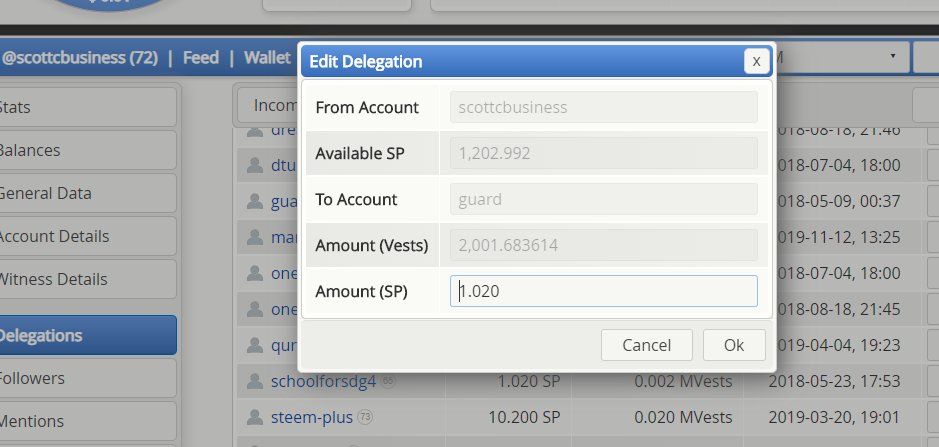Confirm the delegation with Ok
Viewport: 939px width, 447px height.
(x=734, y=345)
